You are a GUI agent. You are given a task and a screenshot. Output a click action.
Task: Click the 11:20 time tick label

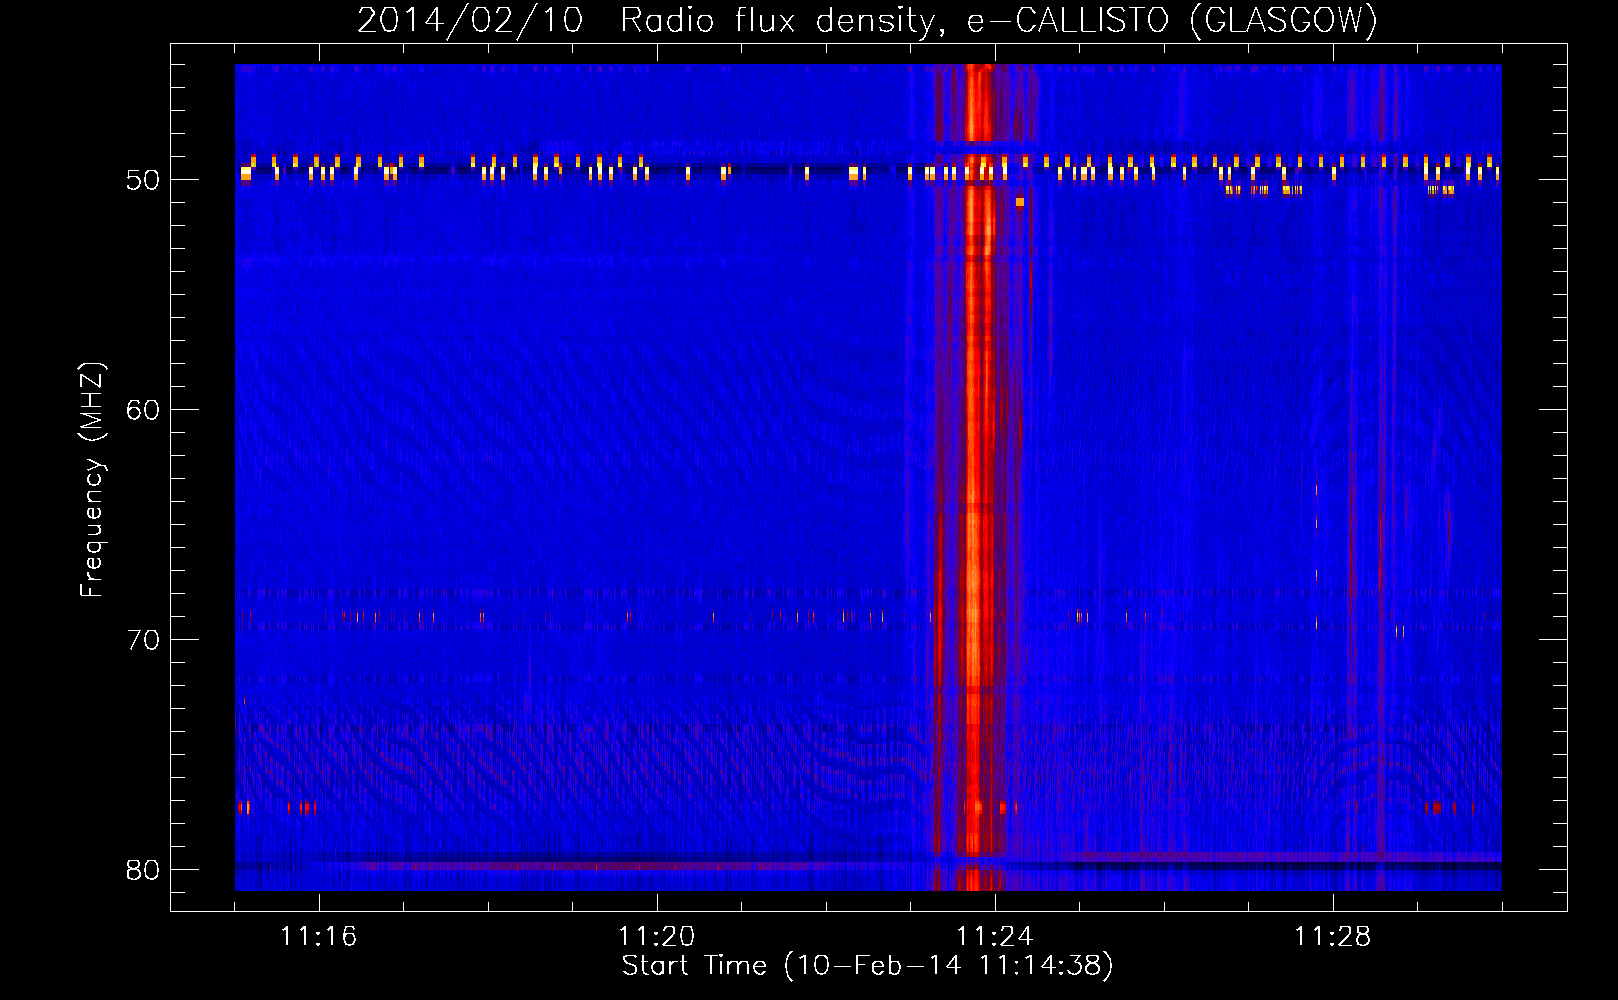coord(657,937)
